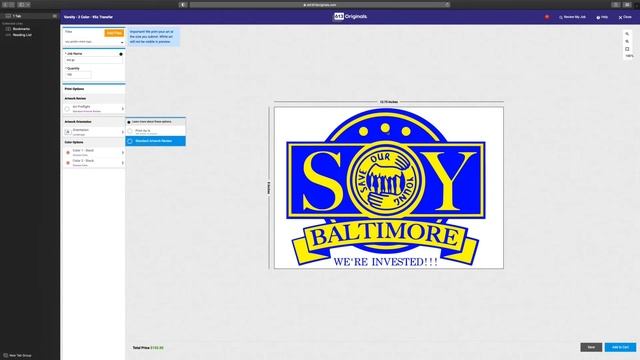Toggle the Safari sidebar button
Image resolution: width=640 pixels, height=360 pixels.
(x=22, y=5)
